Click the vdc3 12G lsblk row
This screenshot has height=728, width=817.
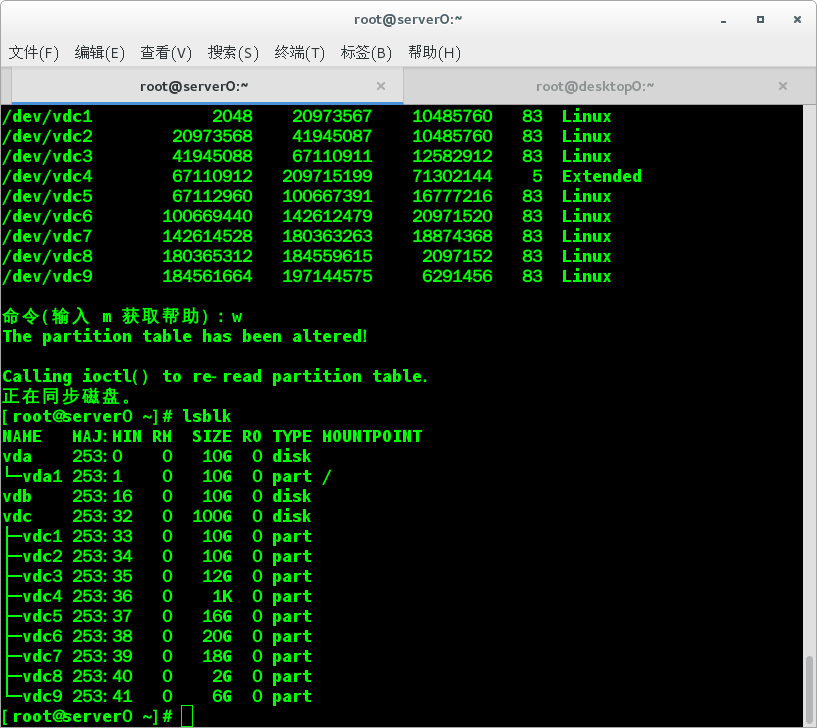tap(157, 576)
